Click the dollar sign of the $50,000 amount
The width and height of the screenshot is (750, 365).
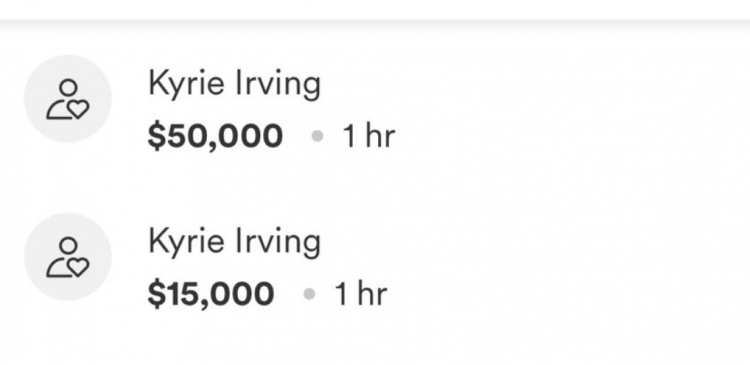click(x=156, y=136)
